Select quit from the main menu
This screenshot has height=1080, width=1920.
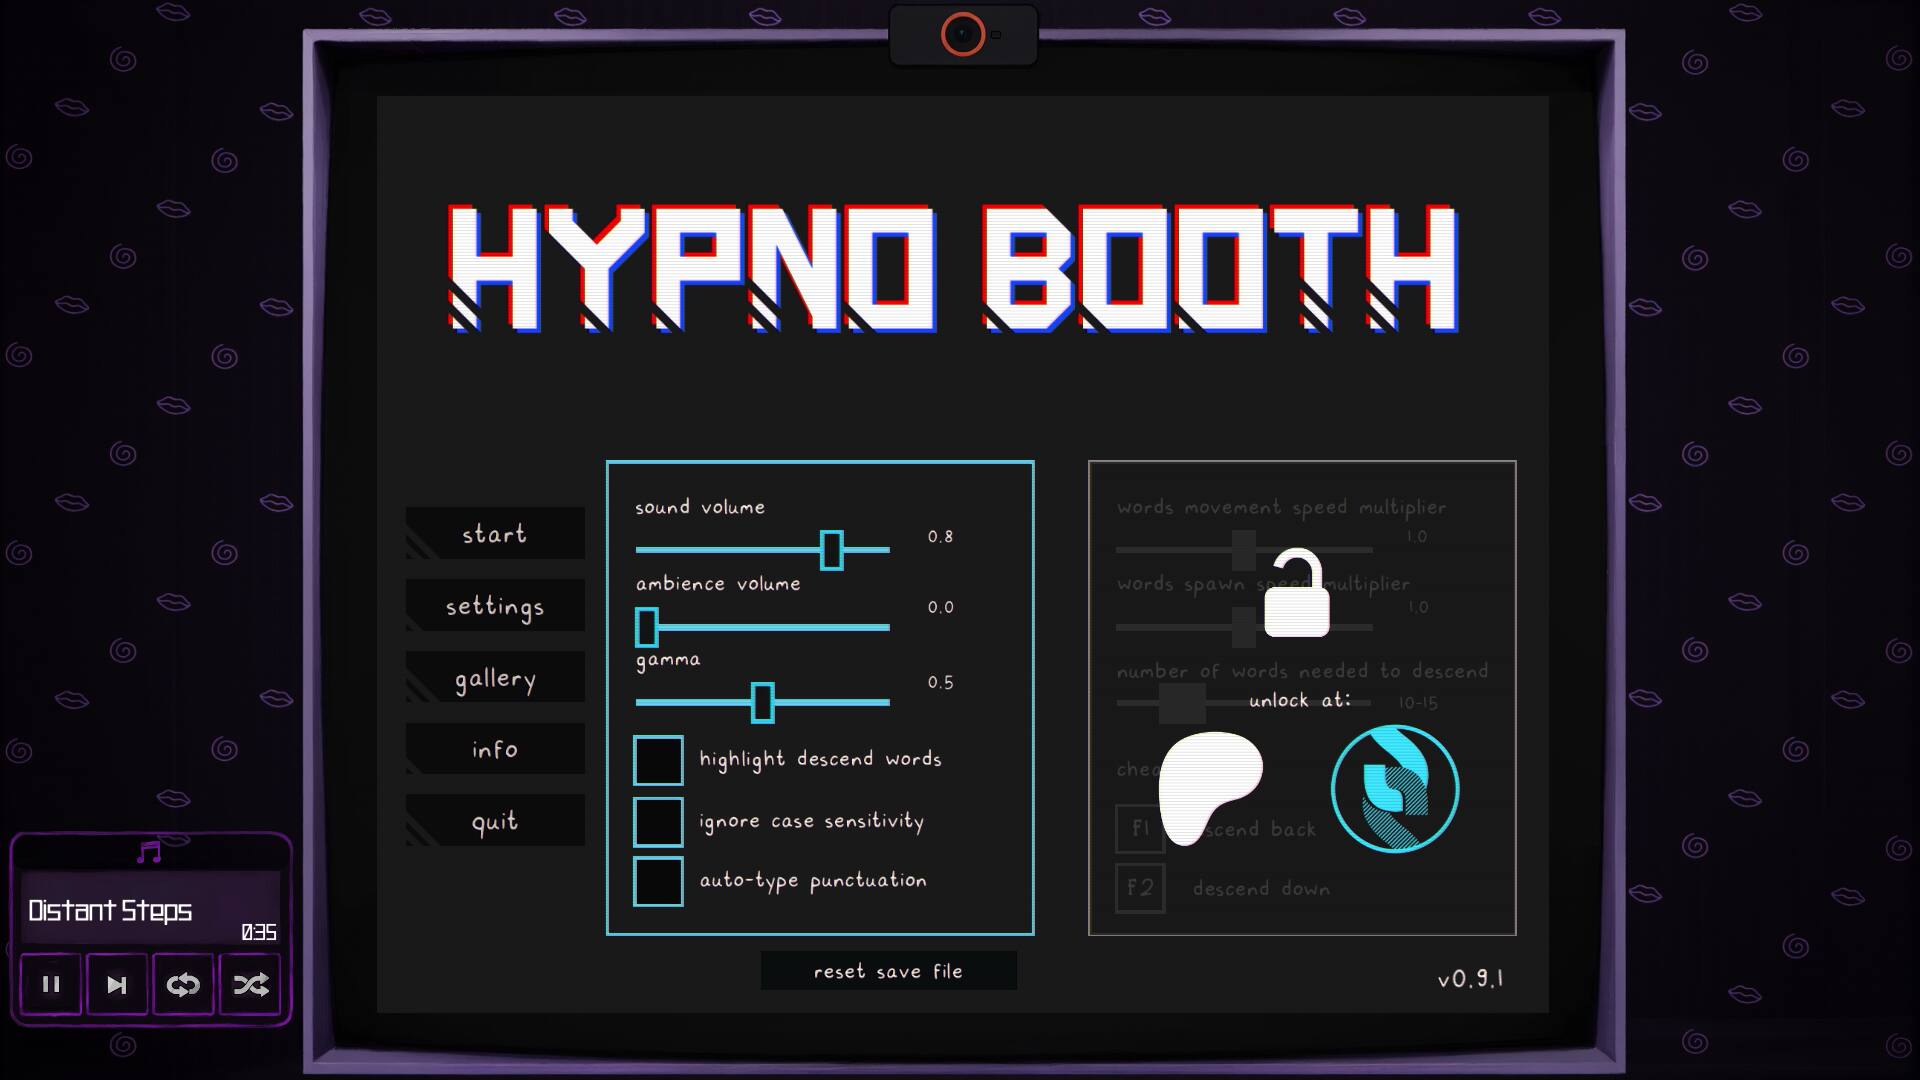coord(495,820)
